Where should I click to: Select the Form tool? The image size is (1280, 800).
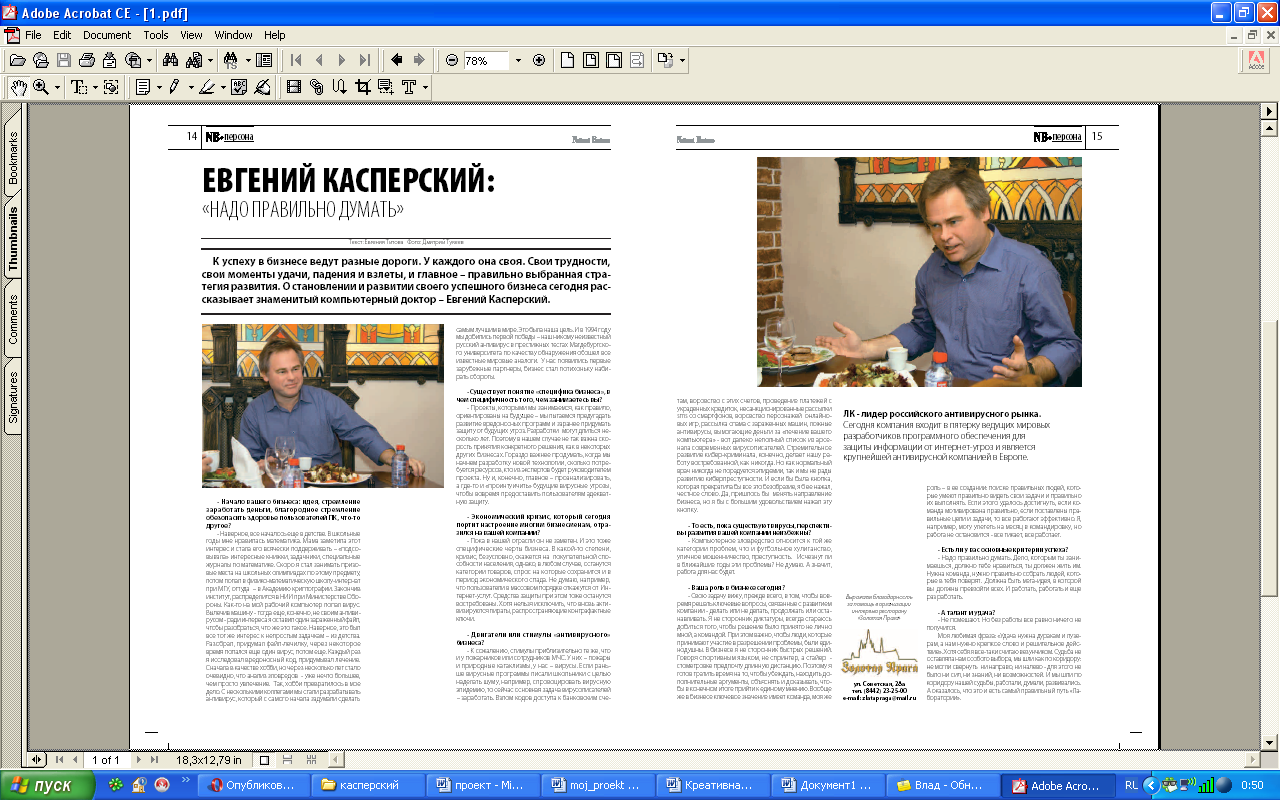tap(385, 87)
